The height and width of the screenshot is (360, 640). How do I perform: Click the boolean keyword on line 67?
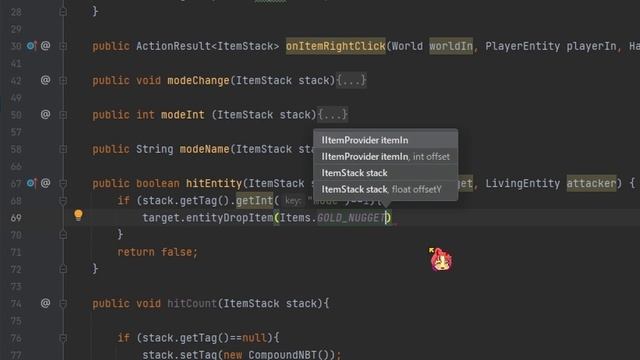pyautogui.click(x=158, y=183)
